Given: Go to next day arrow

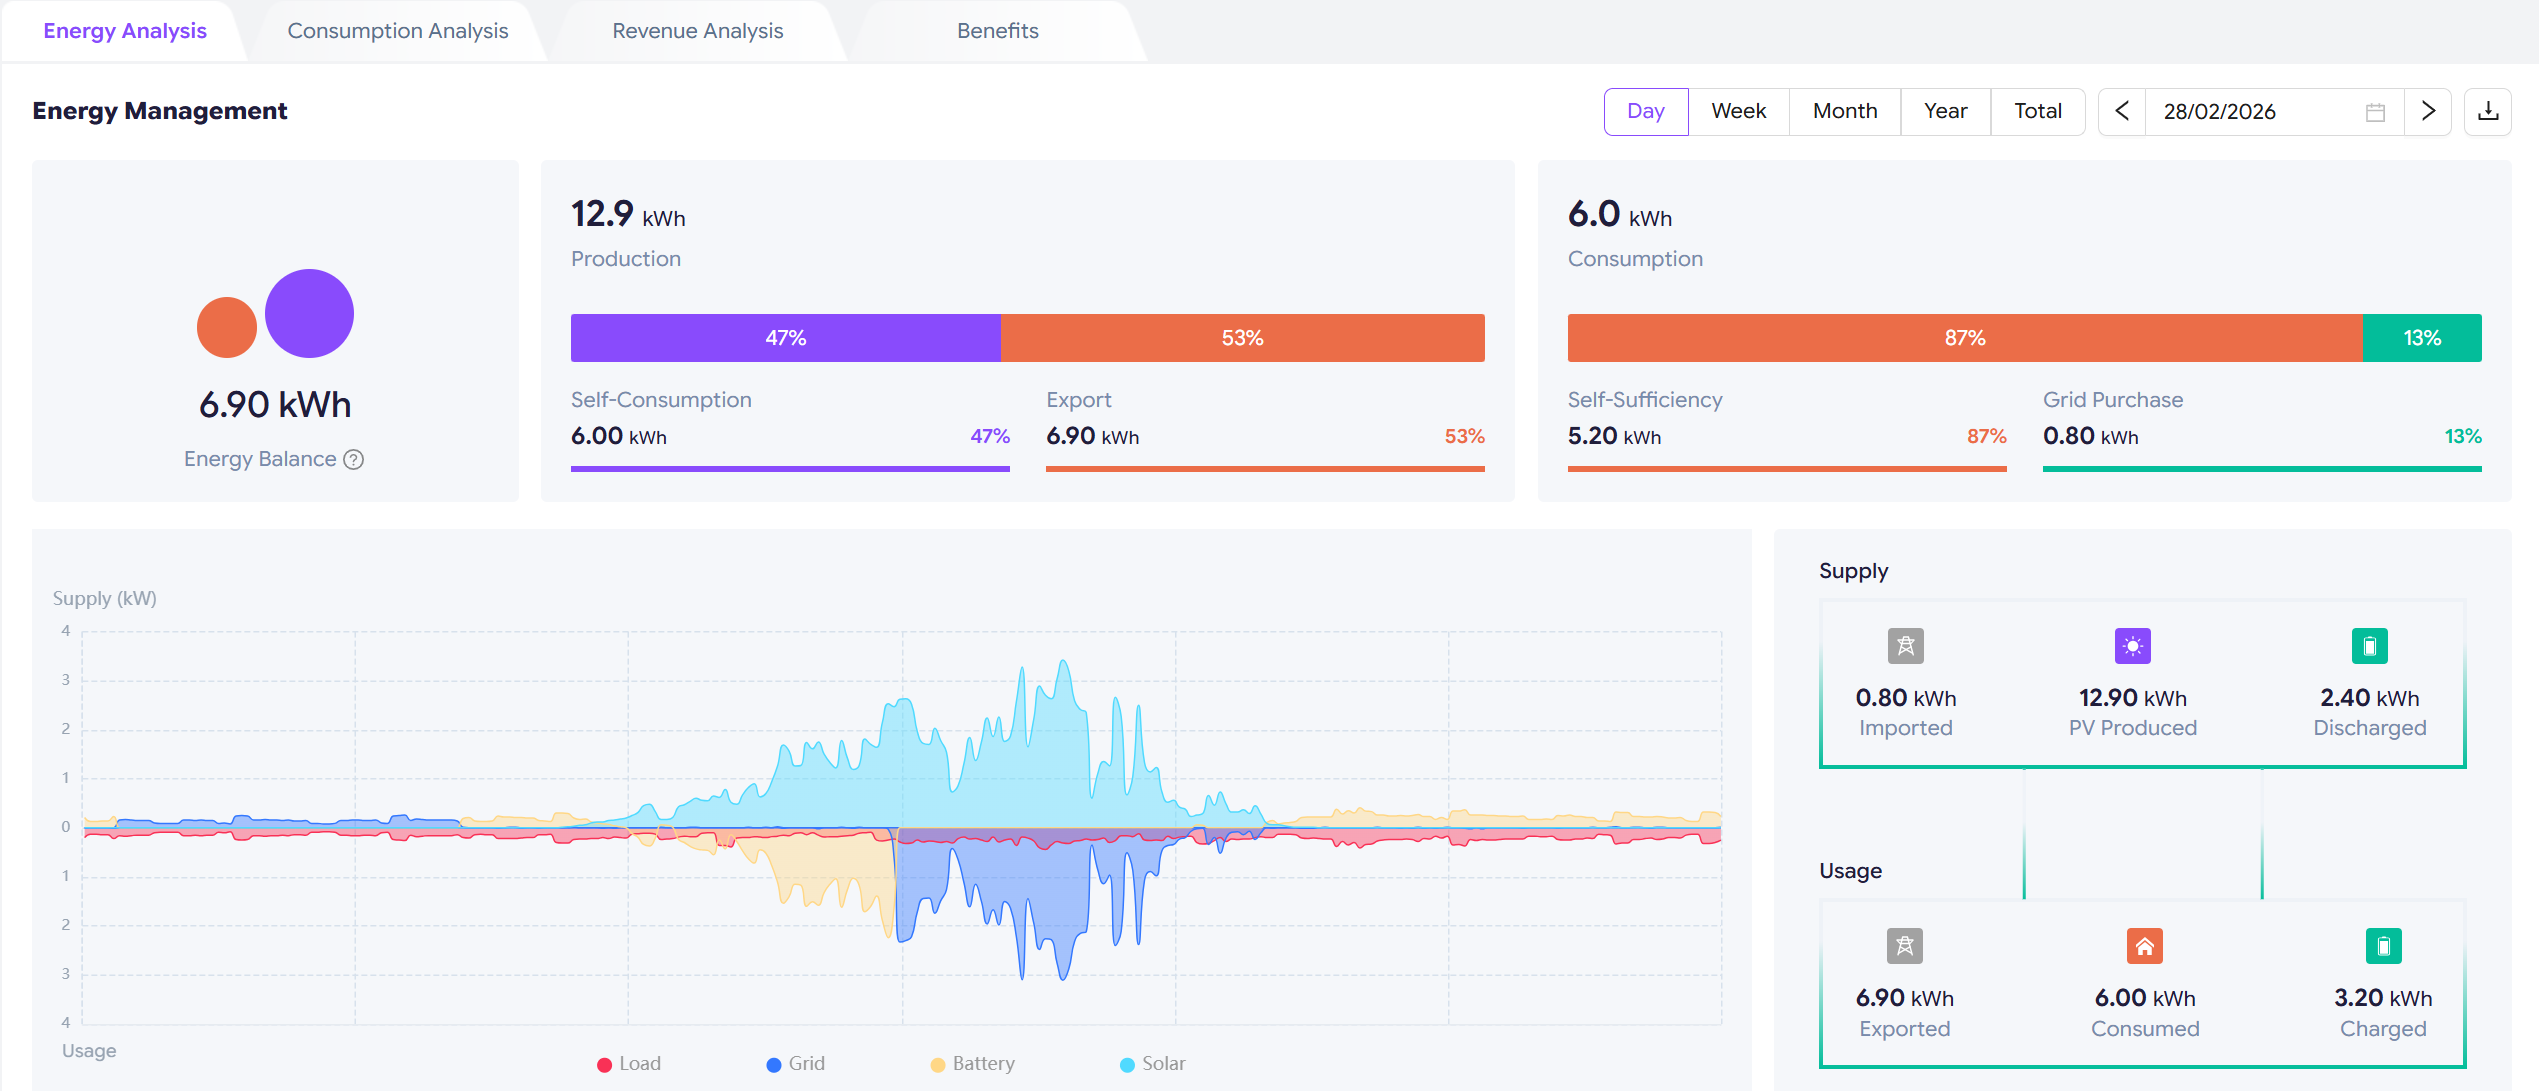Looking at the screenshot, I should [2428, 111].
